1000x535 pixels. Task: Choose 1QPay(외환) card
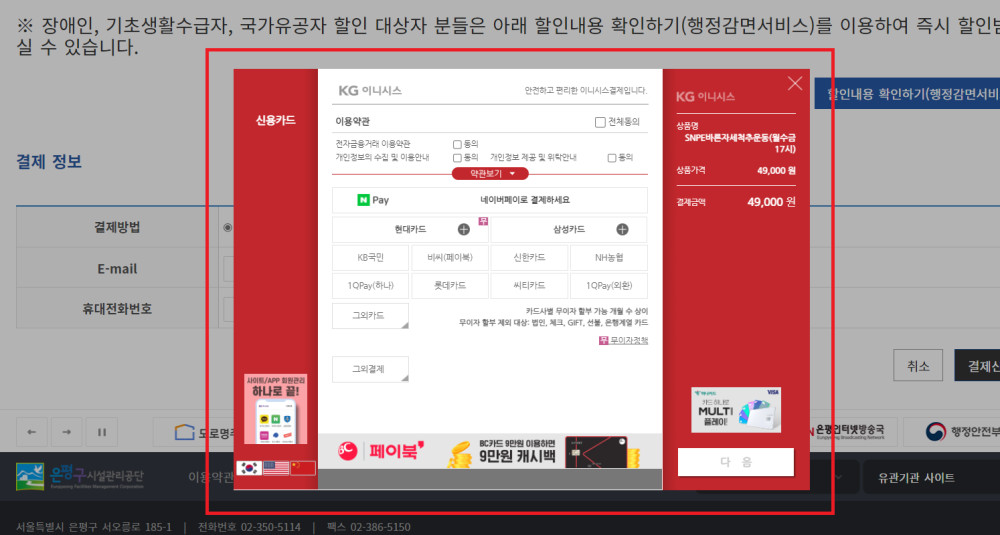pos(608,286)
